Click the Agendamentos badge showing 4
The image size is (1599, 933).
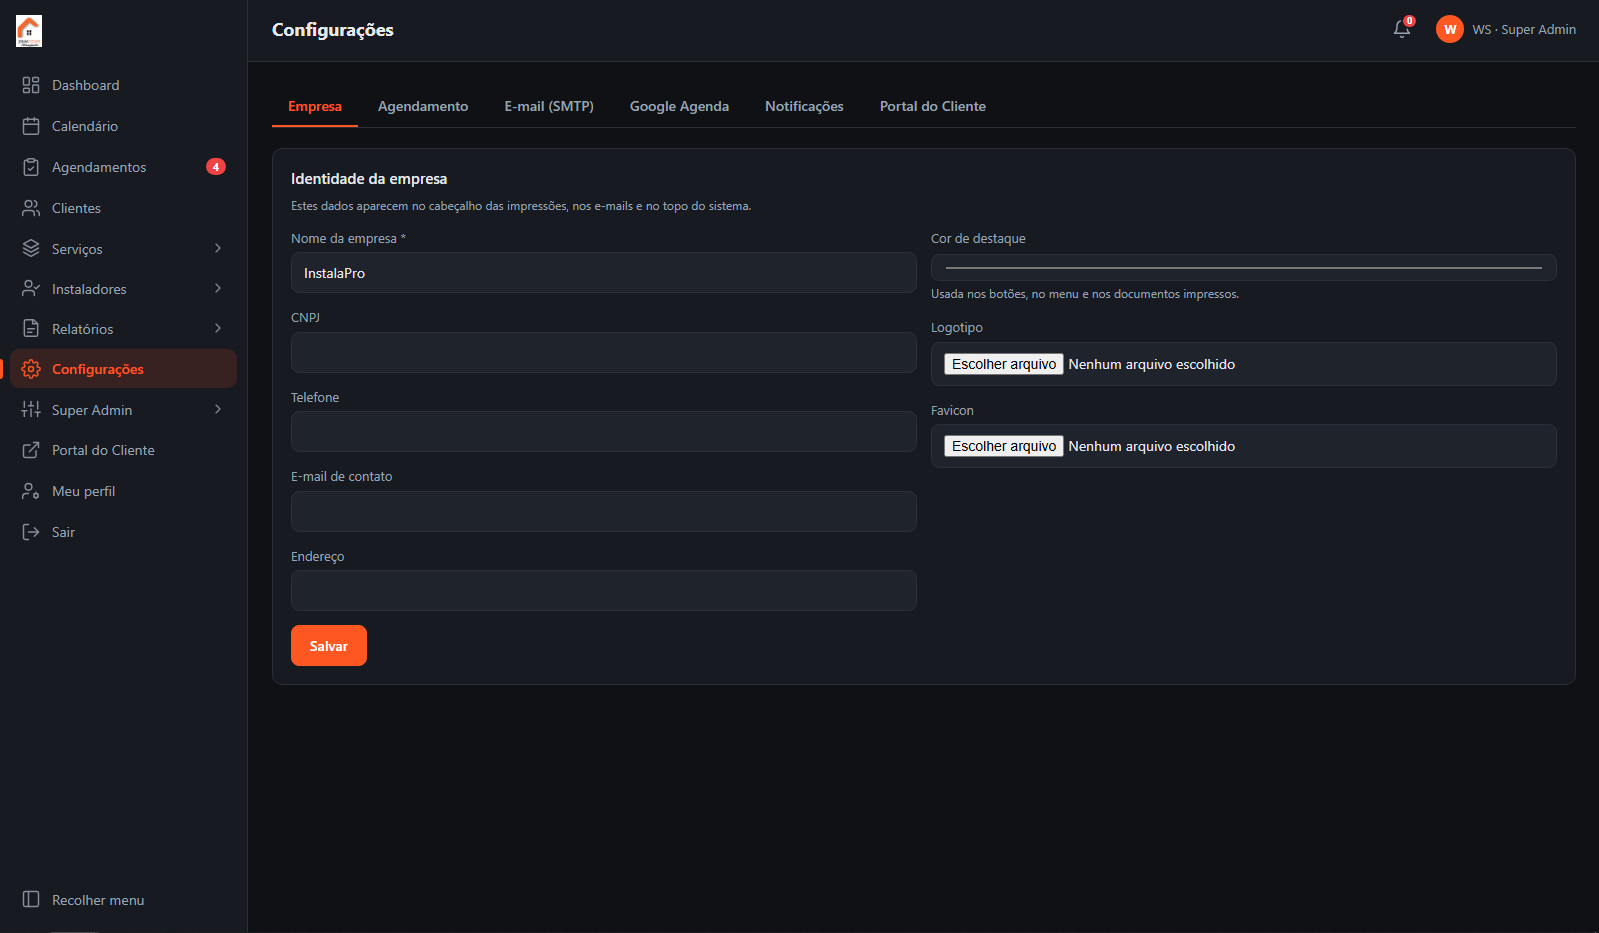click(216, 167)
